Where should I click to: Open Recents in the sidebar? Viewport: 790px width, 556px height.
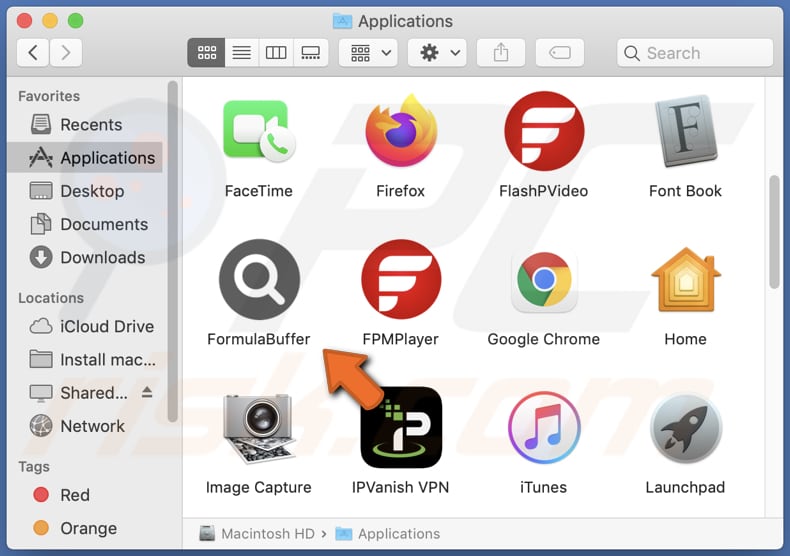(85, 124)
